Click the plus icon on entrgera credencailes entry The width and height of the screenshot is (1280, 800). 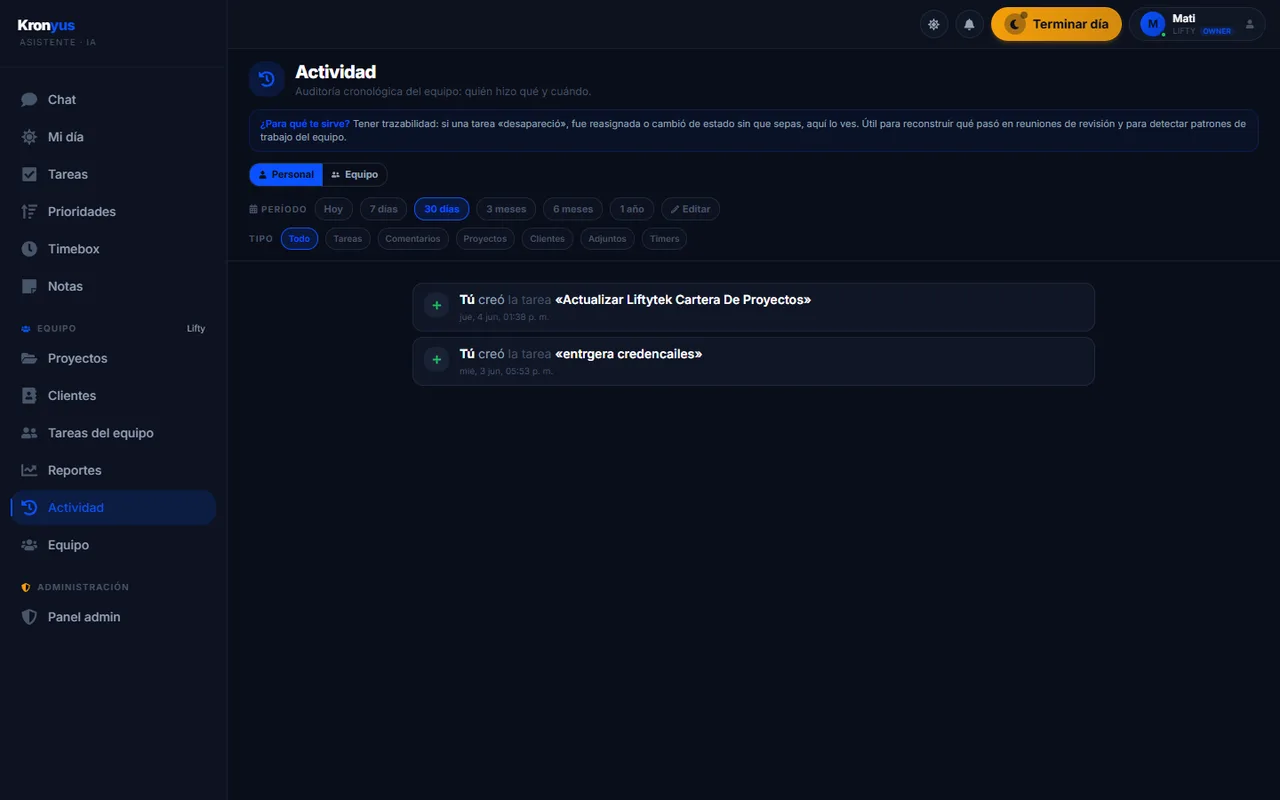(436, 359)
